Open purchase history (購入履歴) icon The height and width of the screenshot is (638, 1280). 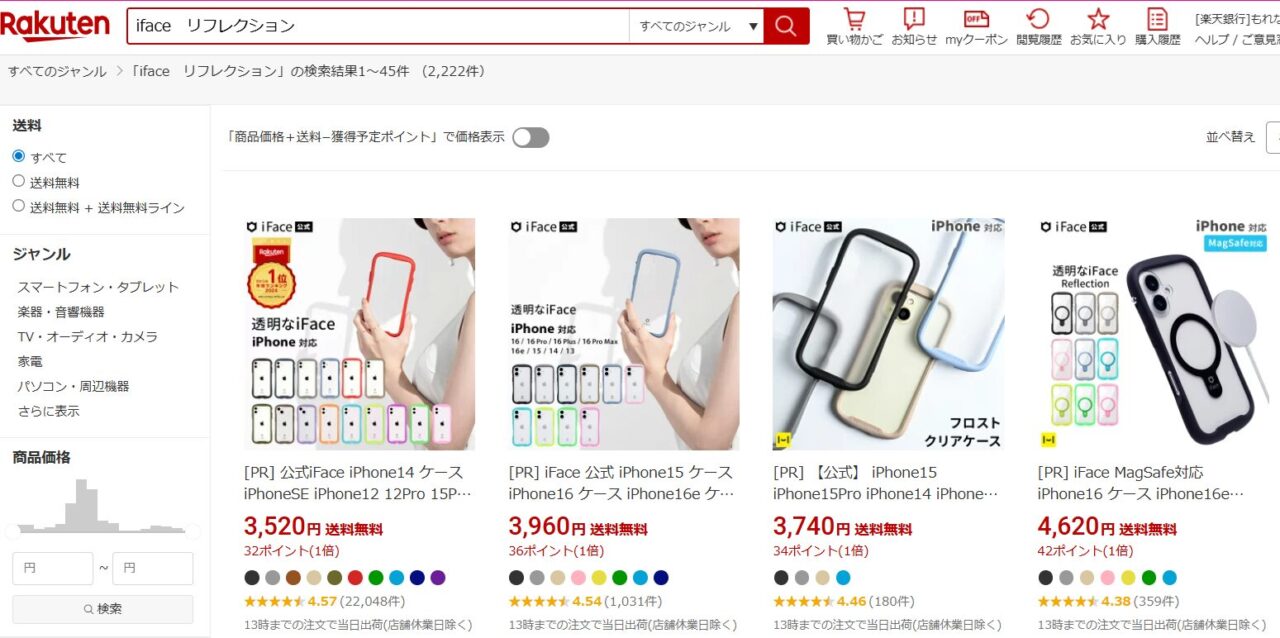click(1157, 26)
